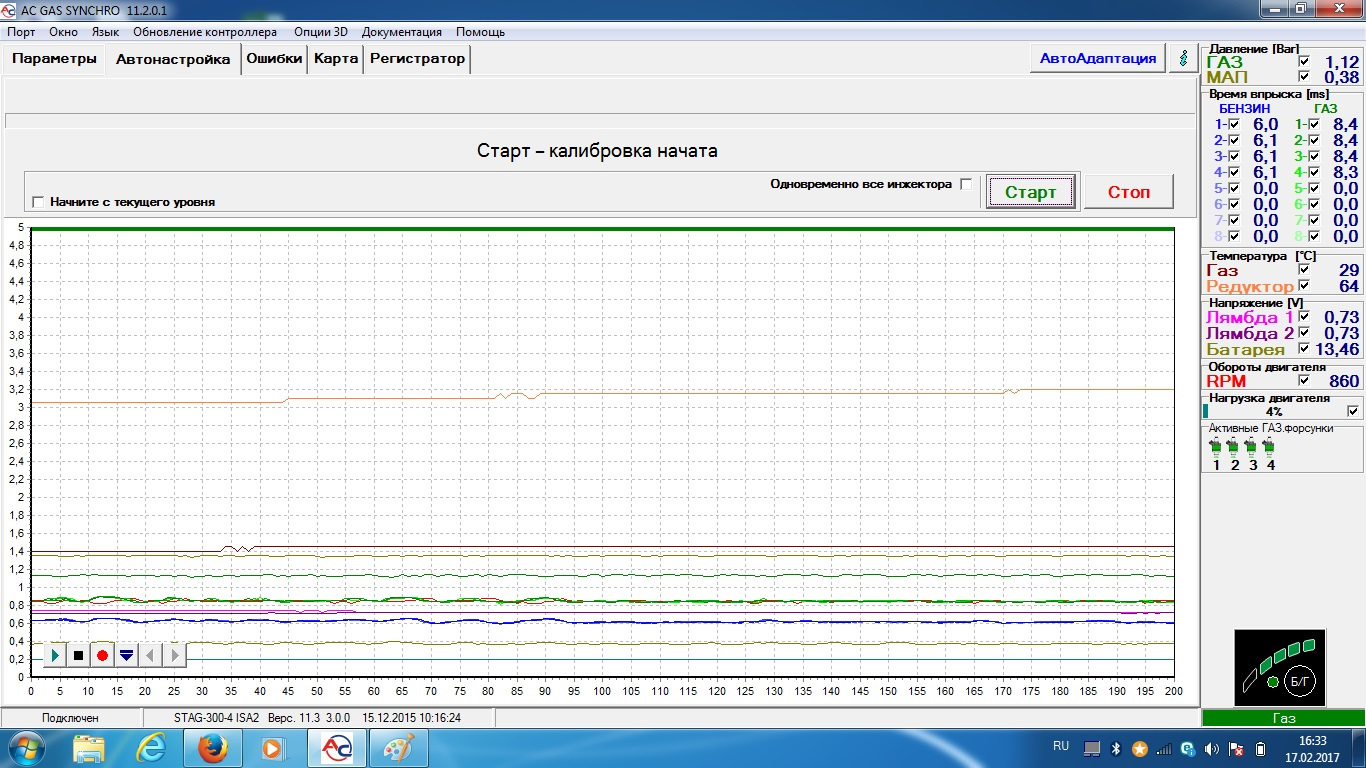The height and width of the screenshot is (768, 1366).
Task: Switch to the Ошибки tab
Action: click(x=274, y=58)
